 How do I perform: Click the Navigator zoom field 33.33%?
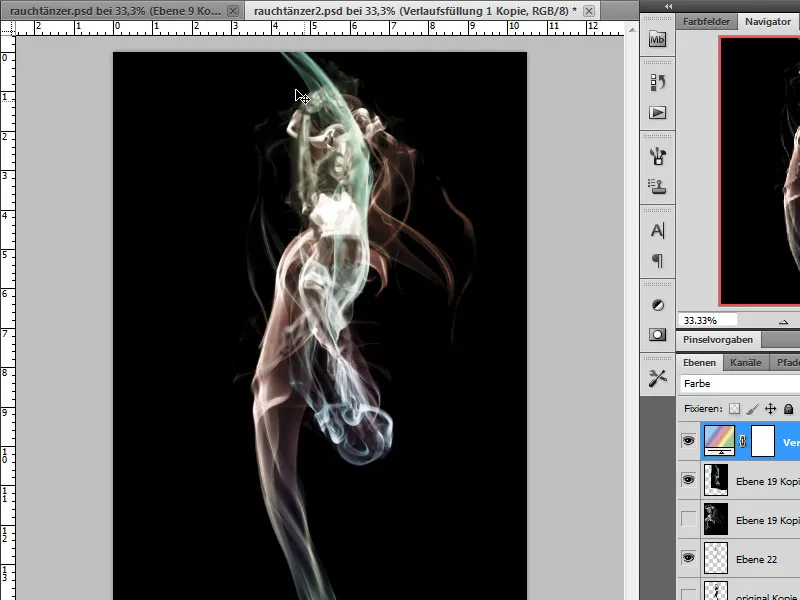(707, 321)
